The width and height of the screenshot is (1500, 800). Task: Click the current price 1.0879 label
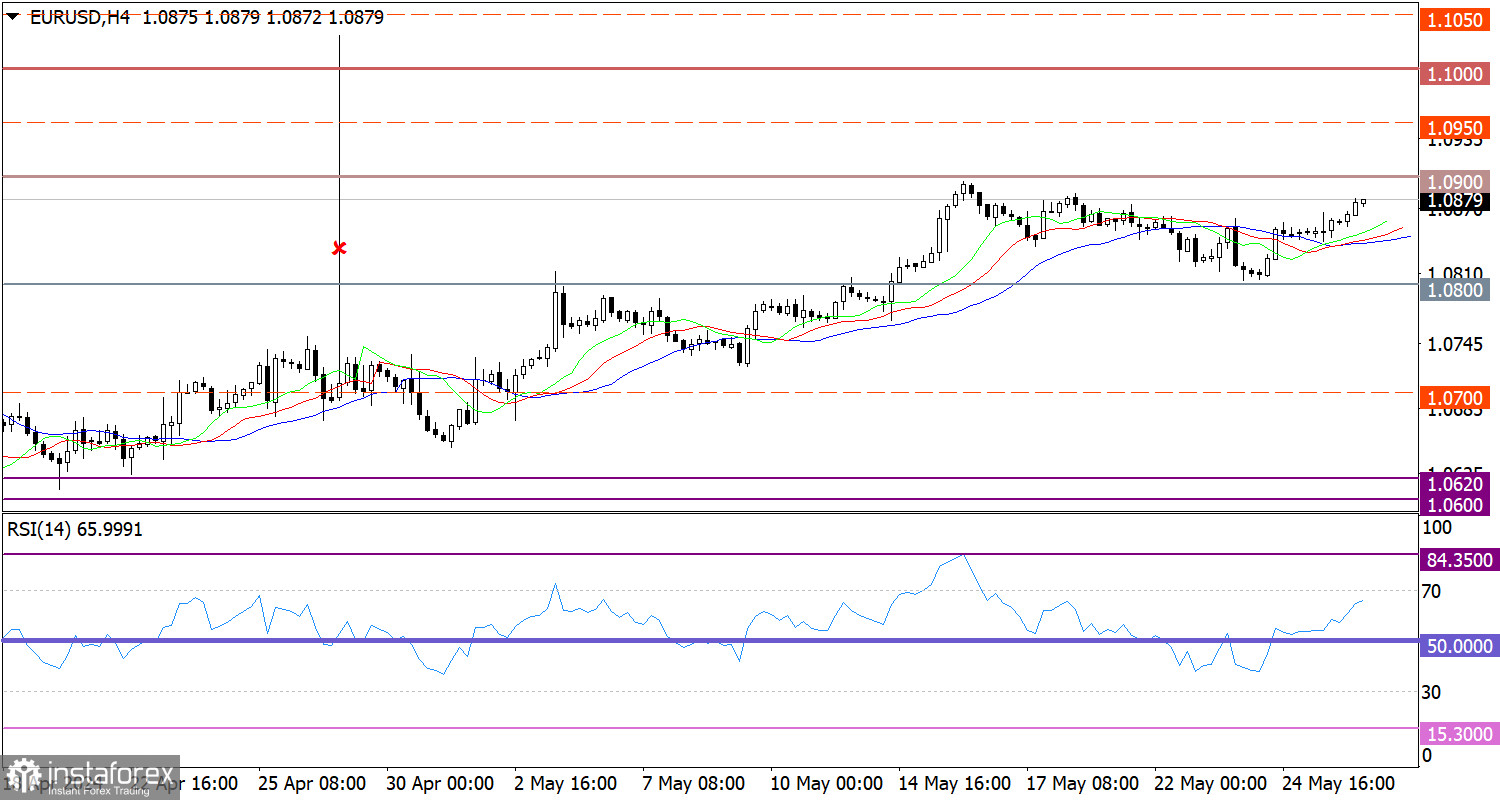(x=1454, y=200)
